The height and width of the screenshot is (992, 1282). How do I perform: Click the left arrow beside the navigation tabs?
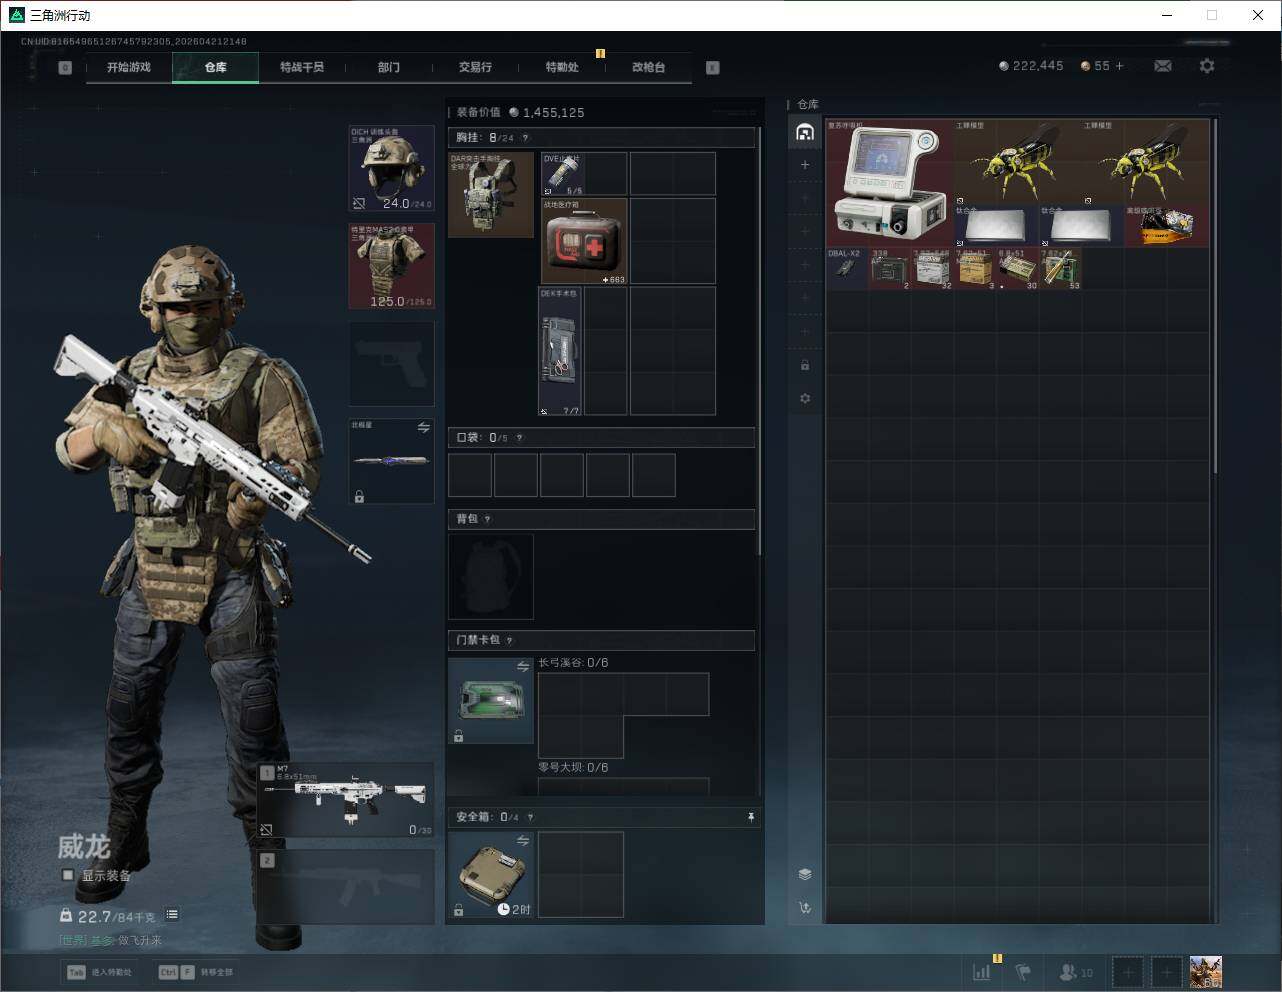[x=65, y=68]
